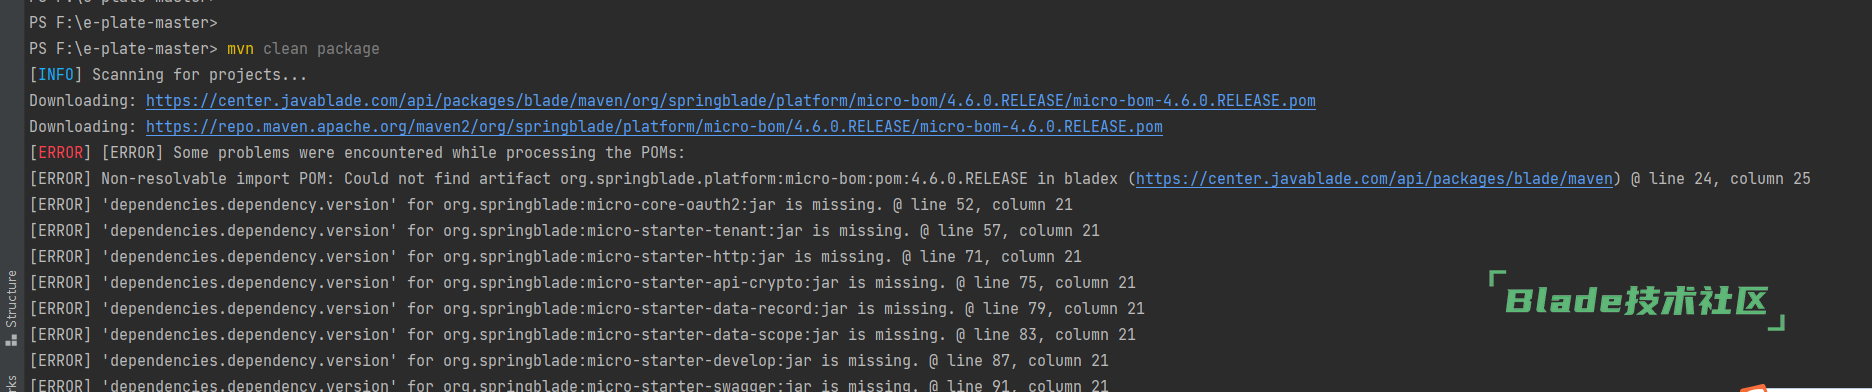Open the repo.maven.apache.org micro-bom pom link
This screenshot has width=1872, height=392.
pos(654,127)
